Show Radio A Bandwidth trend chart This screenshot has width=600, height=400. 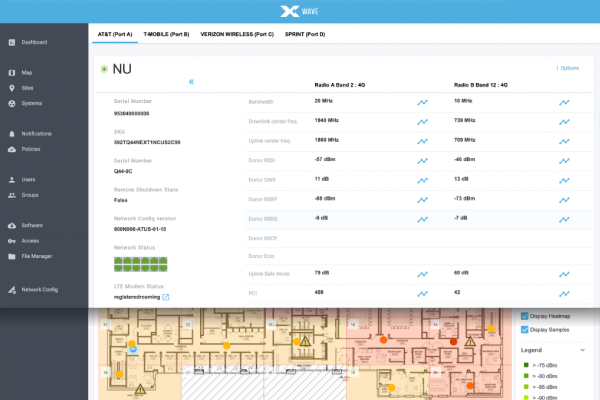(423, 102)
